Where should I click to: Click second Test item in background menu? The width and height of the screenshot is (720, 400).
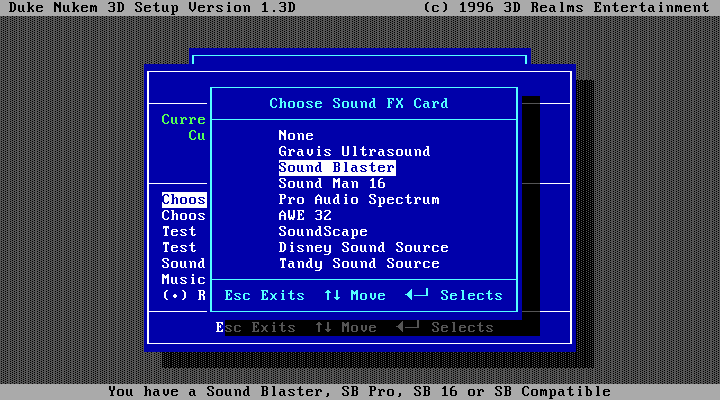tap(179, 248)
